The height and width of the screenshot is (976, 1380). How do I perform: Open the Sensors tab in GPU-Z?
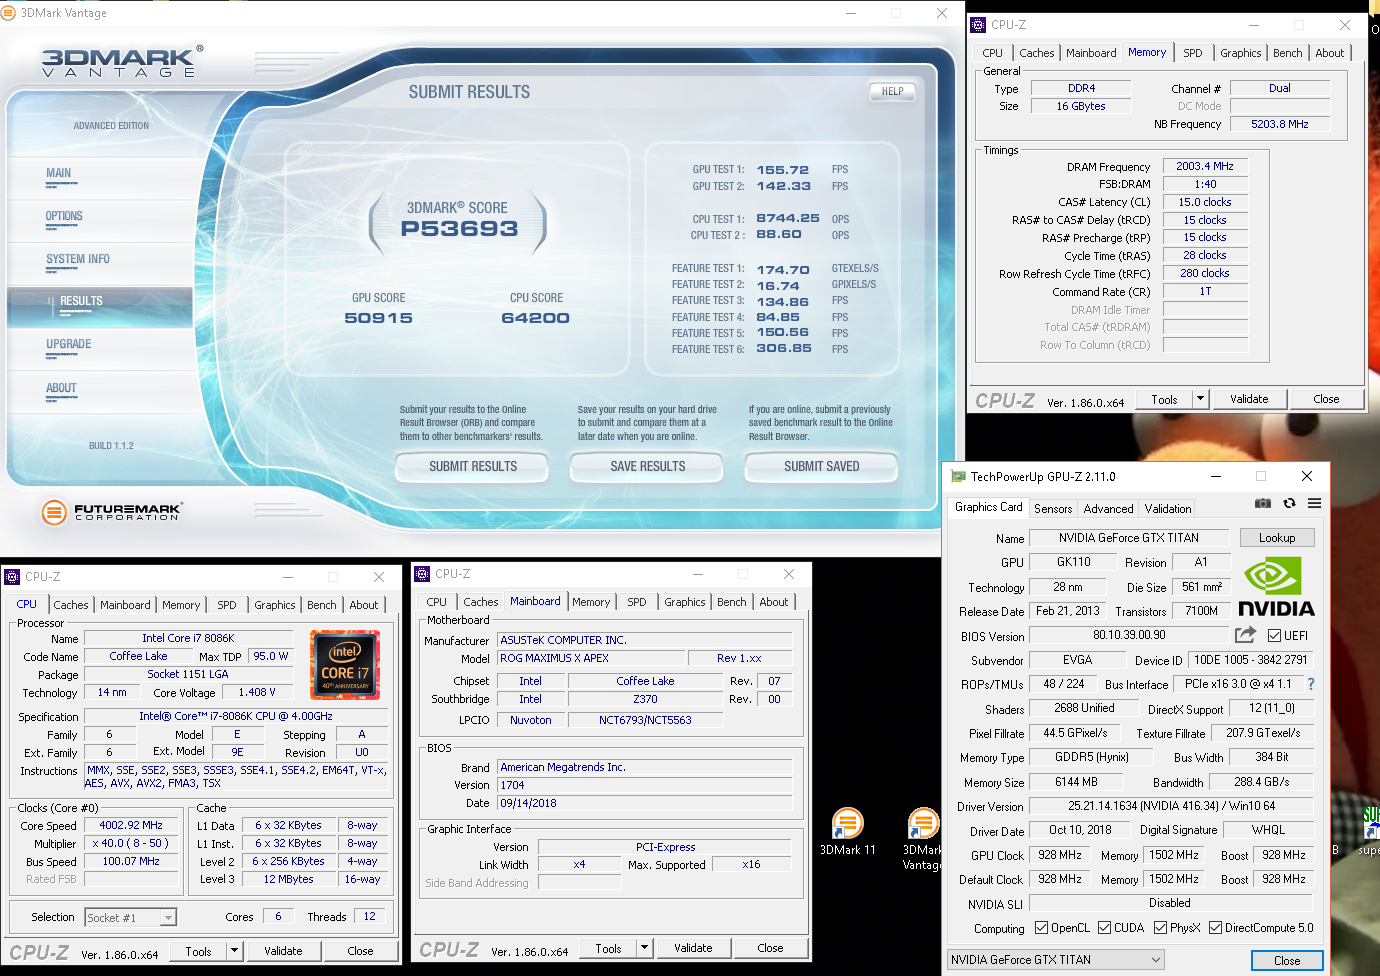1053,509
